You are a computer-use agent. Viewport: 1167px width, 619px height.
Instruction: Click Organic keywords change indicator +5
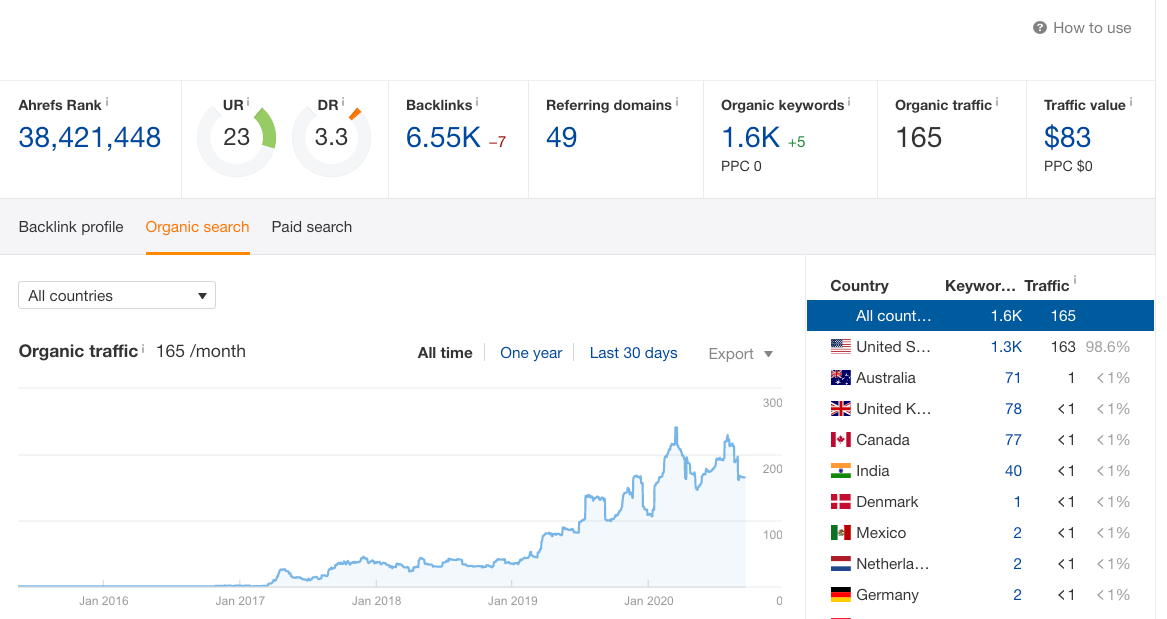(x=796, y=141)
